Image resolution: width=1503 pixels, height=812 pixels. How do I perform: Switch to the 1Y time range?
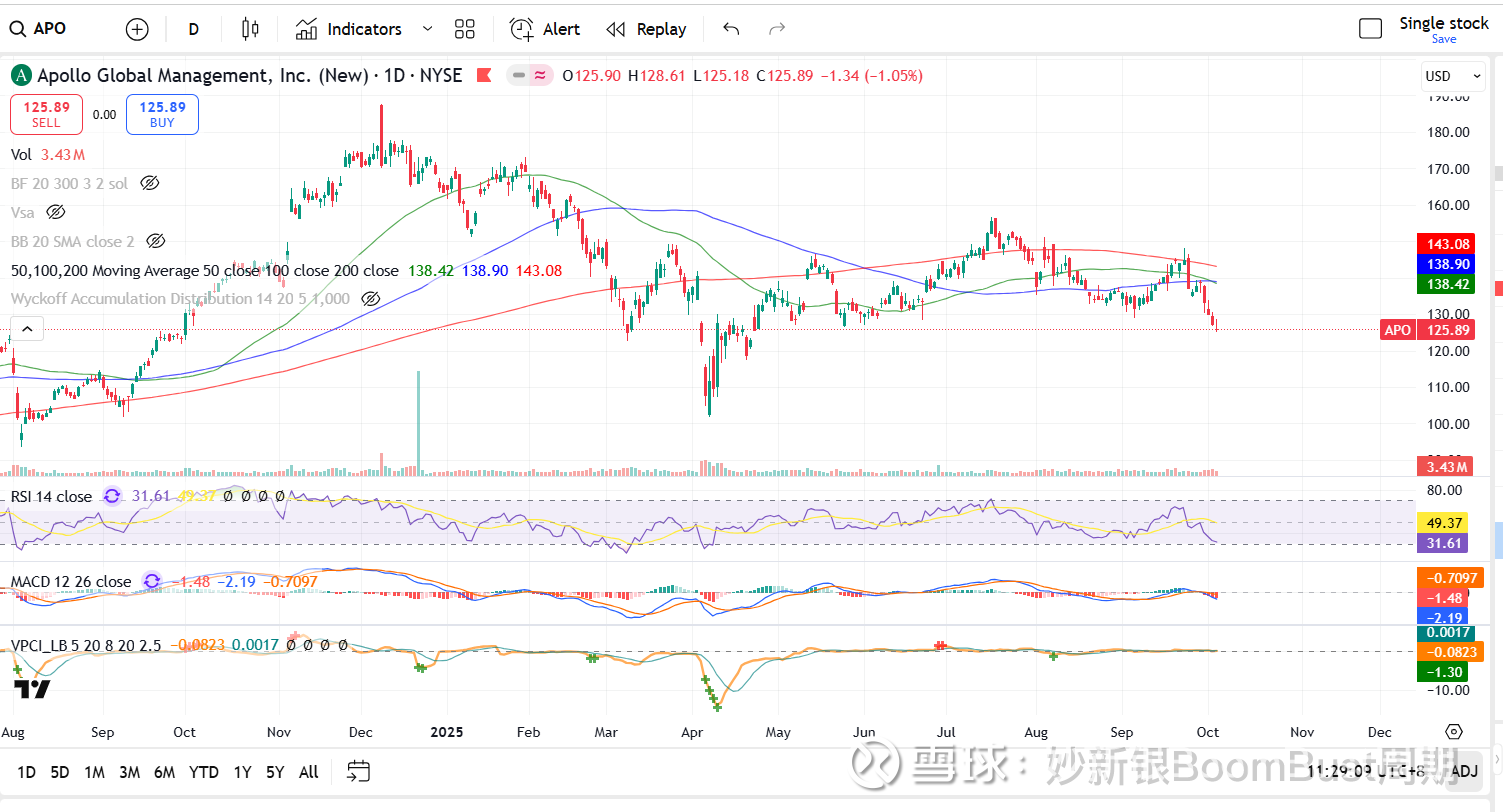click(242, 772)
